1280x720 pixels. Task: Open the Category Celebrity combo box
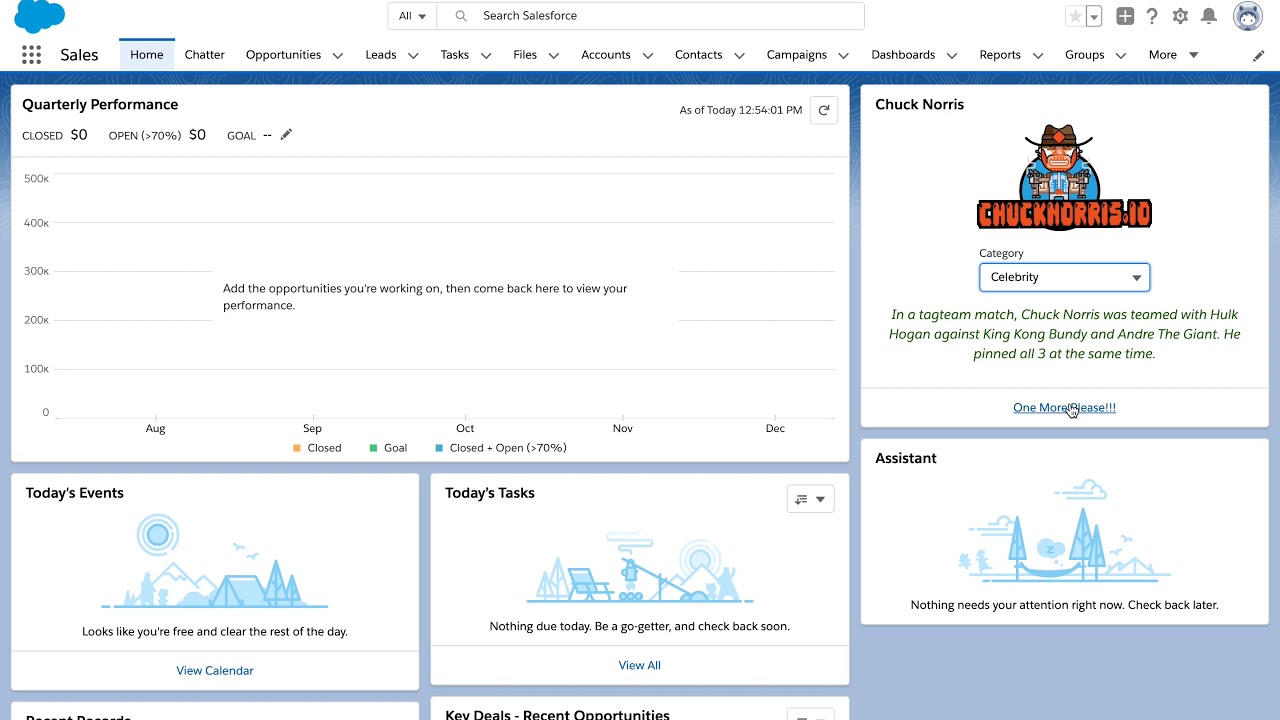[1064, 277]
